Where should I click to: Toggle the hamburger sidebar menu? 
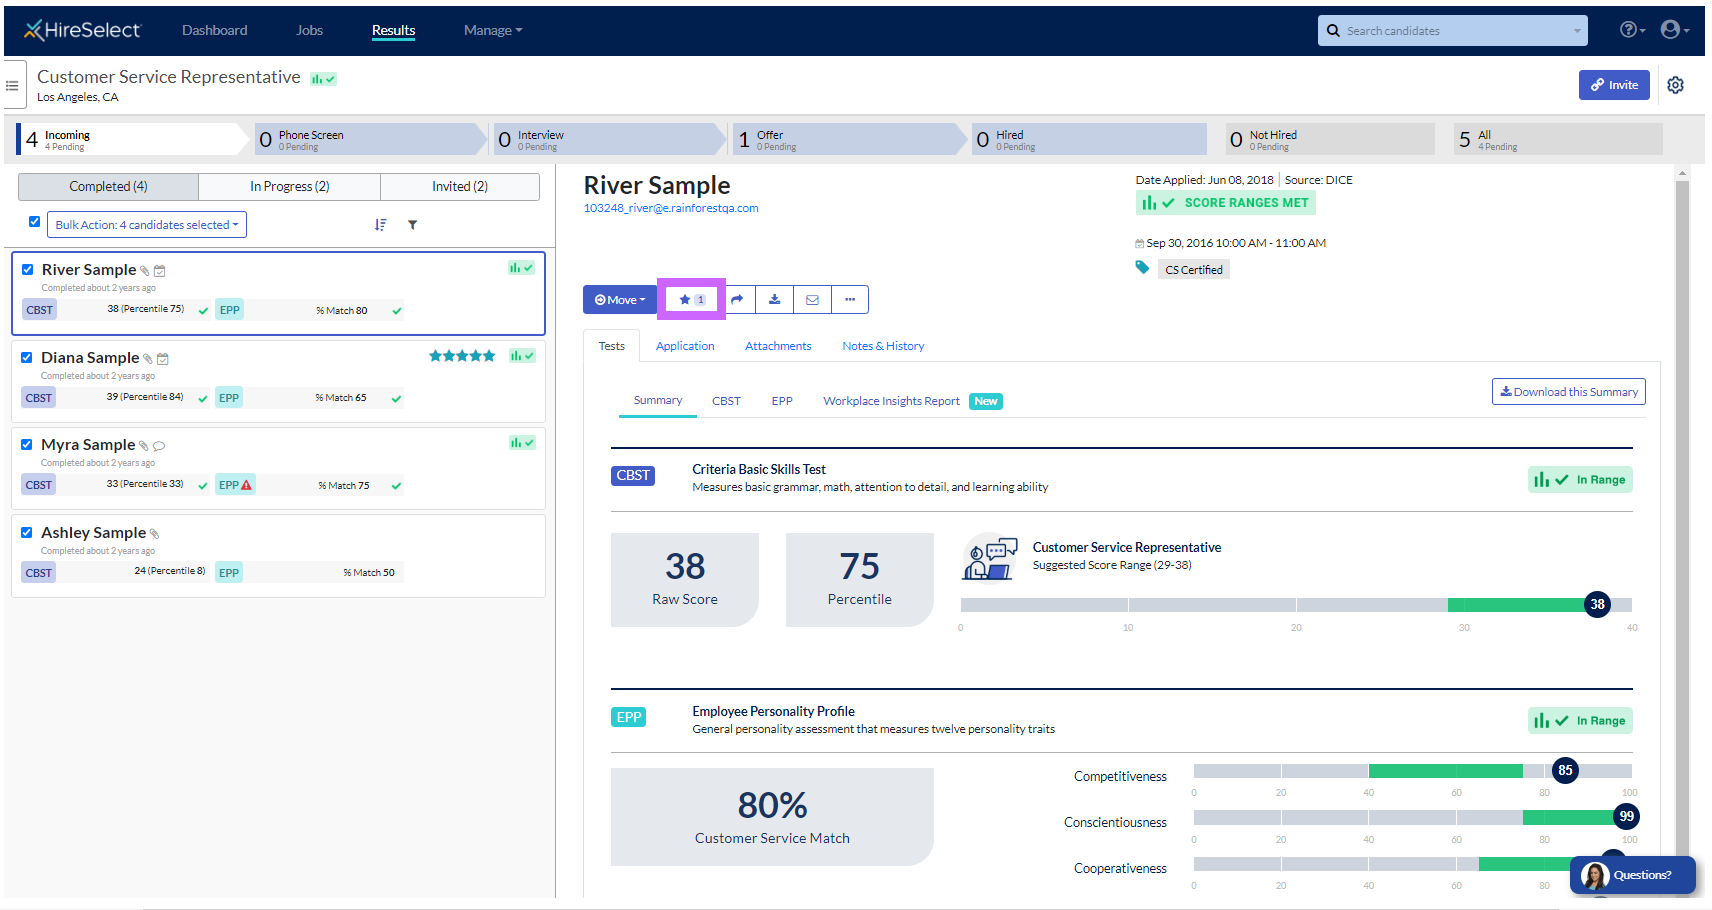tap(13, 86)
